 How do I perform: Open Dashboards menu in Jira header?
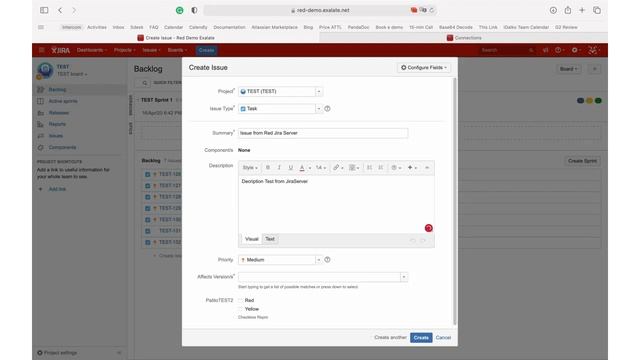pyautogui.click(x=91, y=50)
